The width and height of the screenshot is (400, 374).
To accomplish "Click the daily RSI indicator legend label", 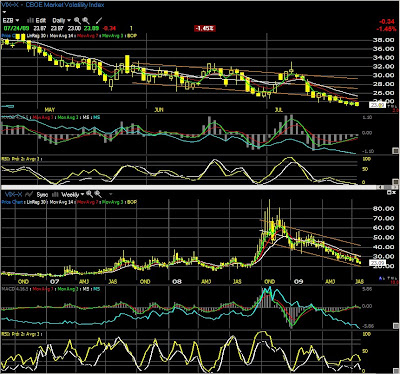I will coord(21,159).
